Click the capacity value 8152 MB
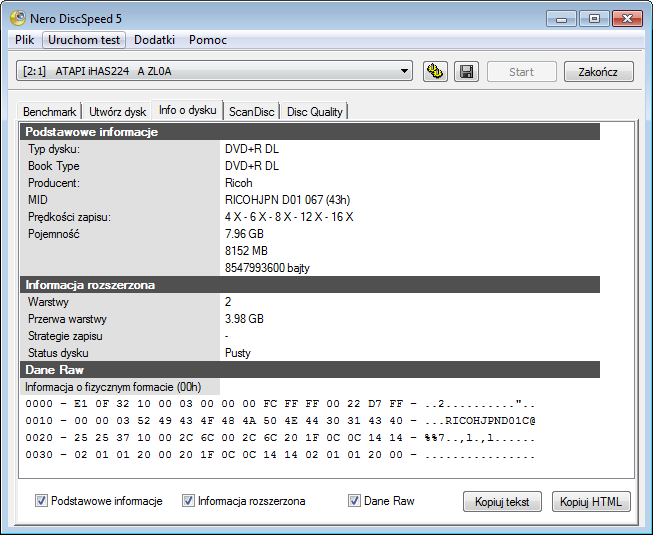 (x=246, y=251)
